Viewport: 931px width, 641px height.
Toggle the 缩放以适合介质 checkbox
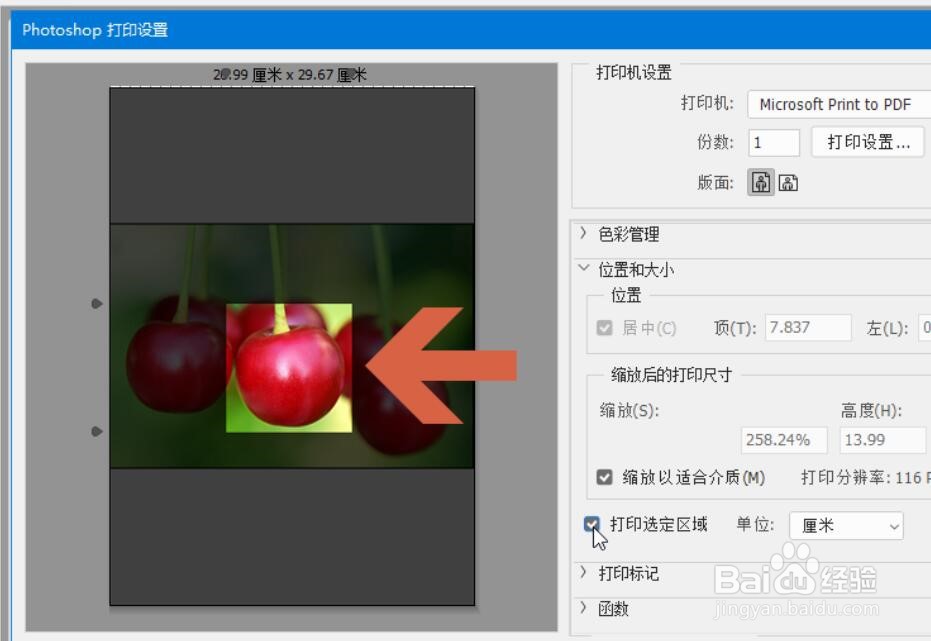point(604,477)
